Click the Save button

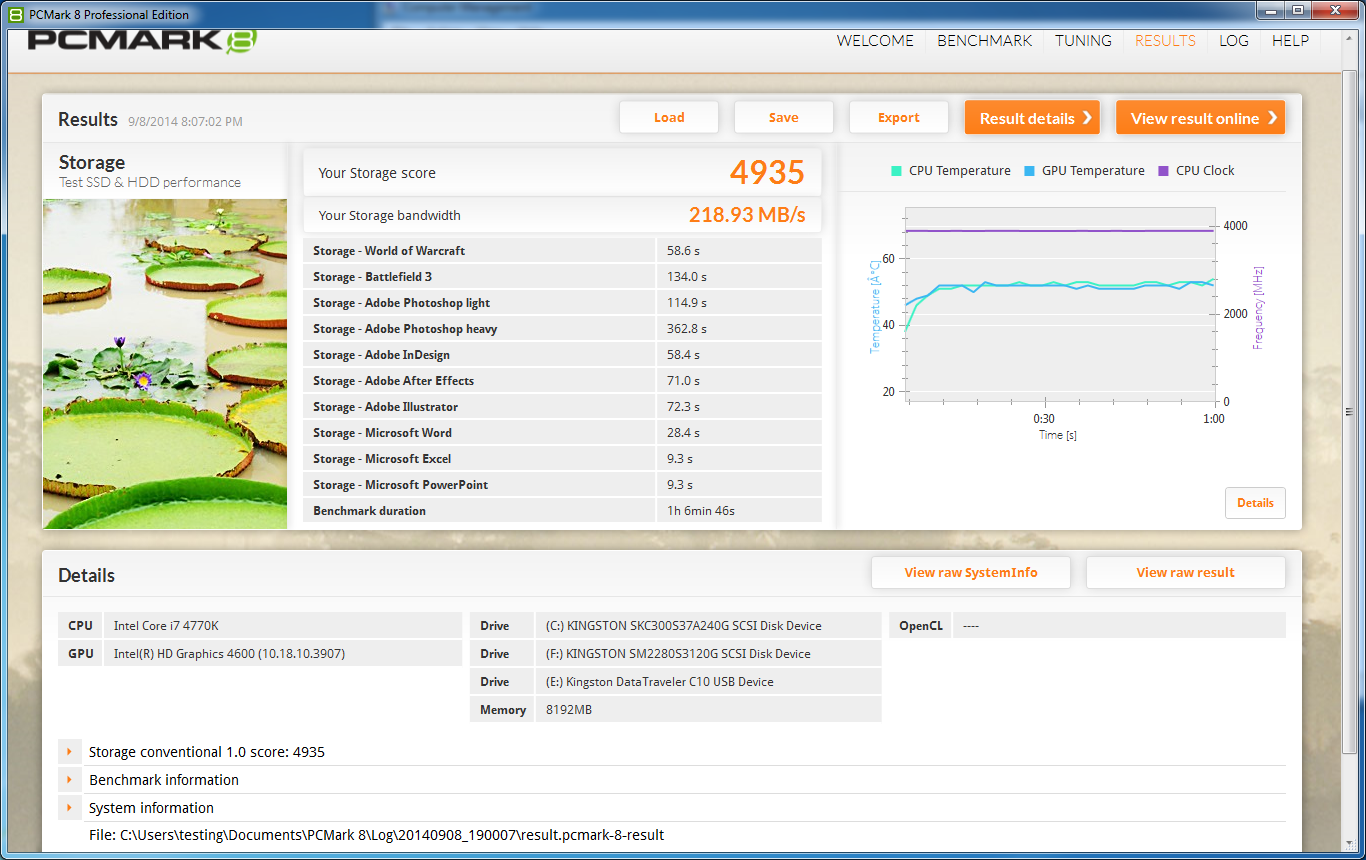pos(784,117)
